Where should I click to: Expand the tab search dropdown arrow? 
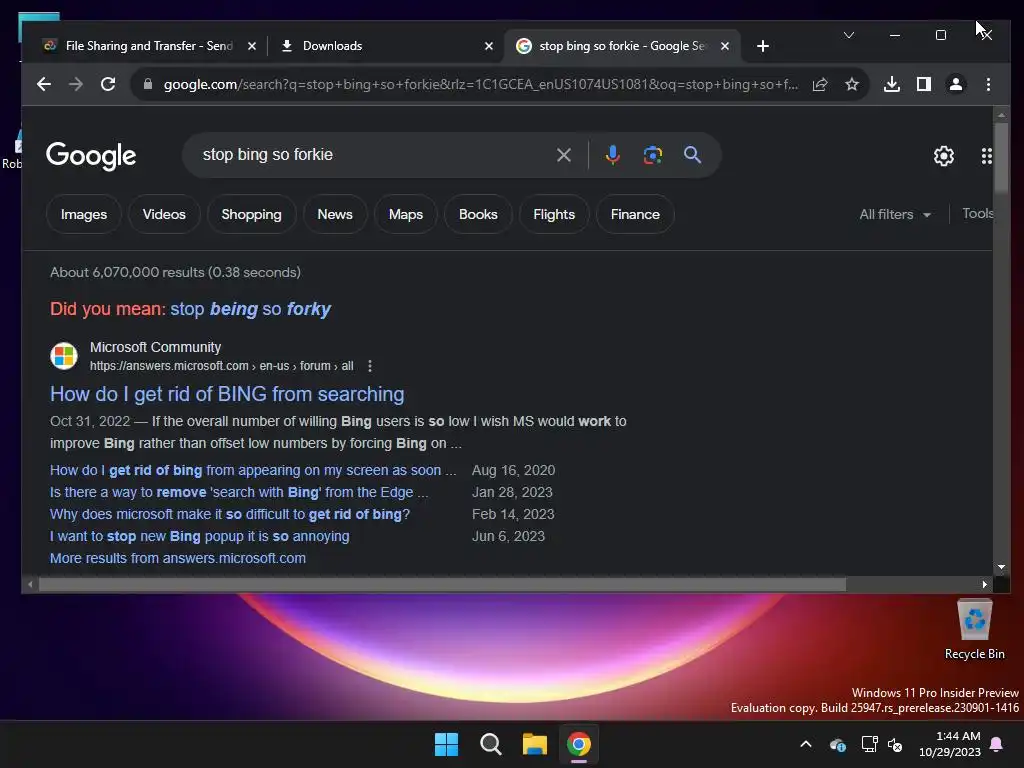click(x=848, y=35)
